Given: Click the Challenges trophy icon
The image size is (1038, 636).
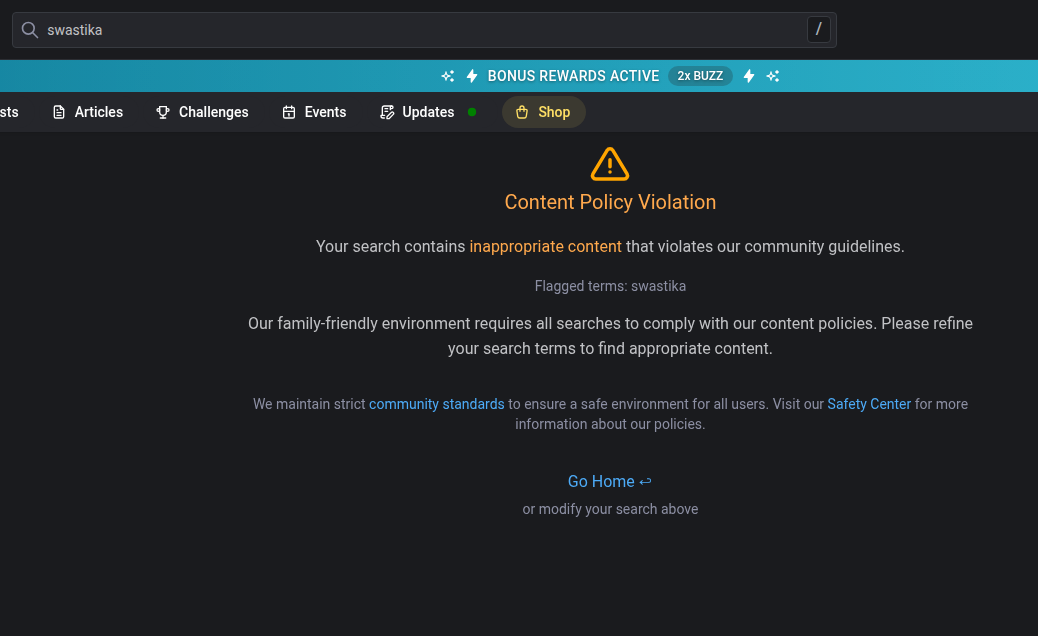Looking at the screenshot, I should coord(163,112).
